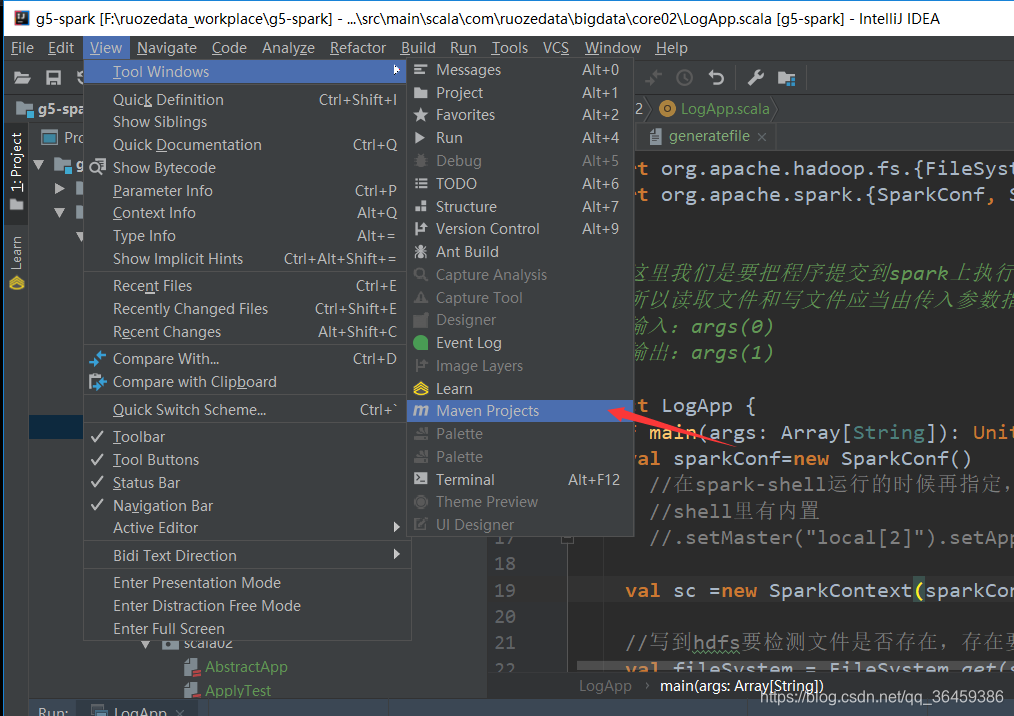1014x716 pixels.
Task: Collapse the scala02 package tree arrow
Action: click(146, 644)
